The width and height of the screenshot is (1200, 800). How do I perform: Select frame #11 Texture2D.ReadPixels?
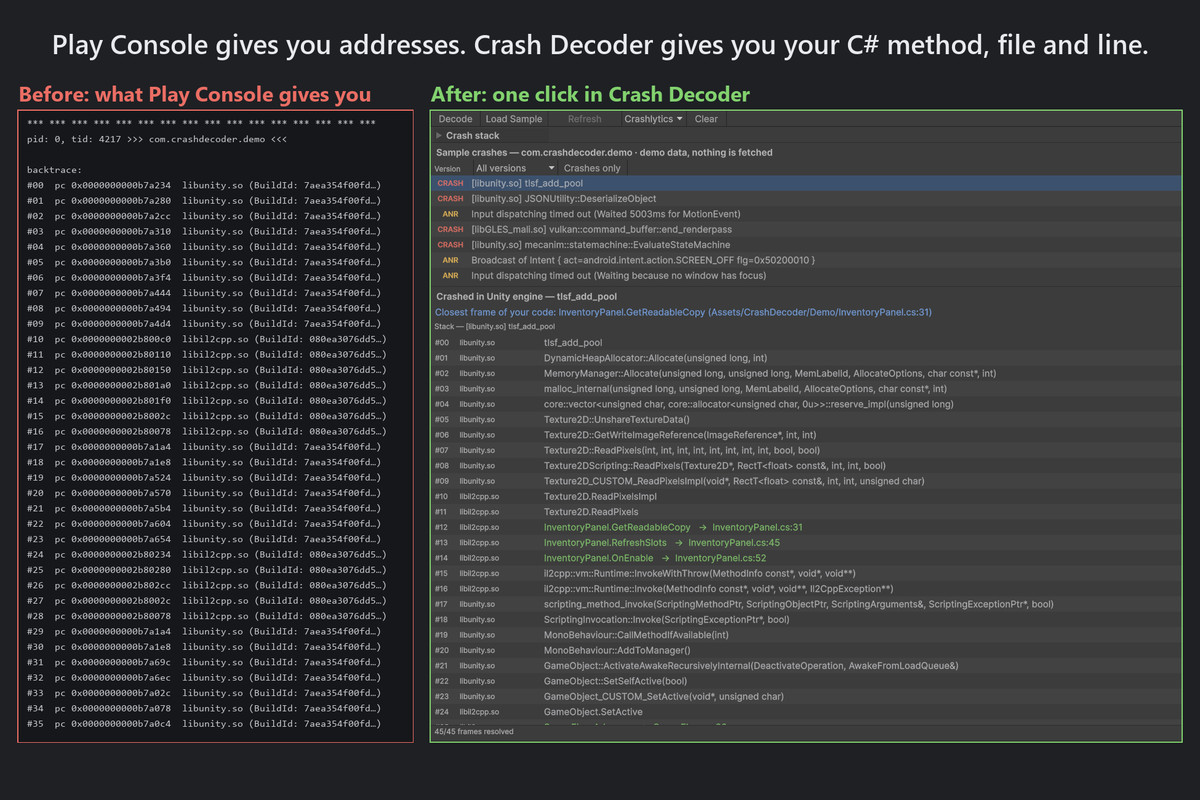pyautogui.click(x=807, y=512)
